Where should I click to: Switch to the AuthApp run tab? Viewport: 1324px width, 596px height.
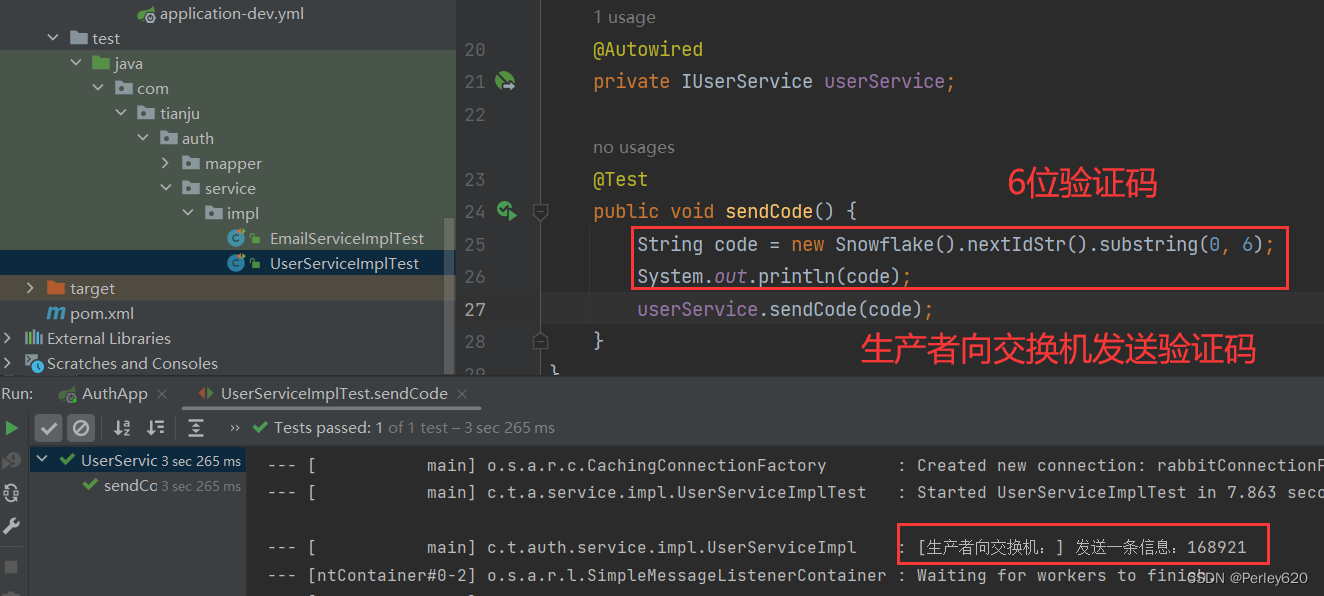click(x=114, y=394)
